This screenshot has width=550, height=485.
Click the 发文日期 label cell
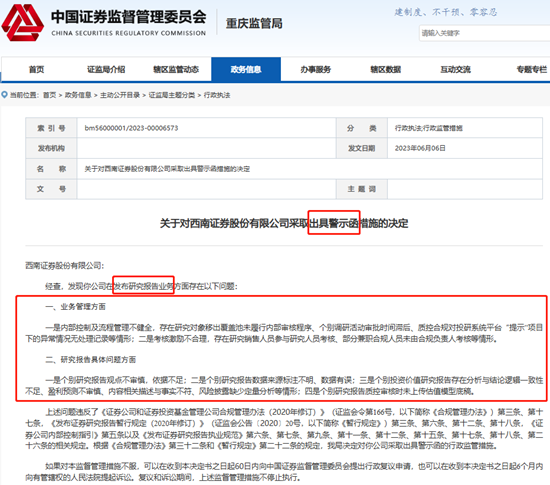pos(362,148)
